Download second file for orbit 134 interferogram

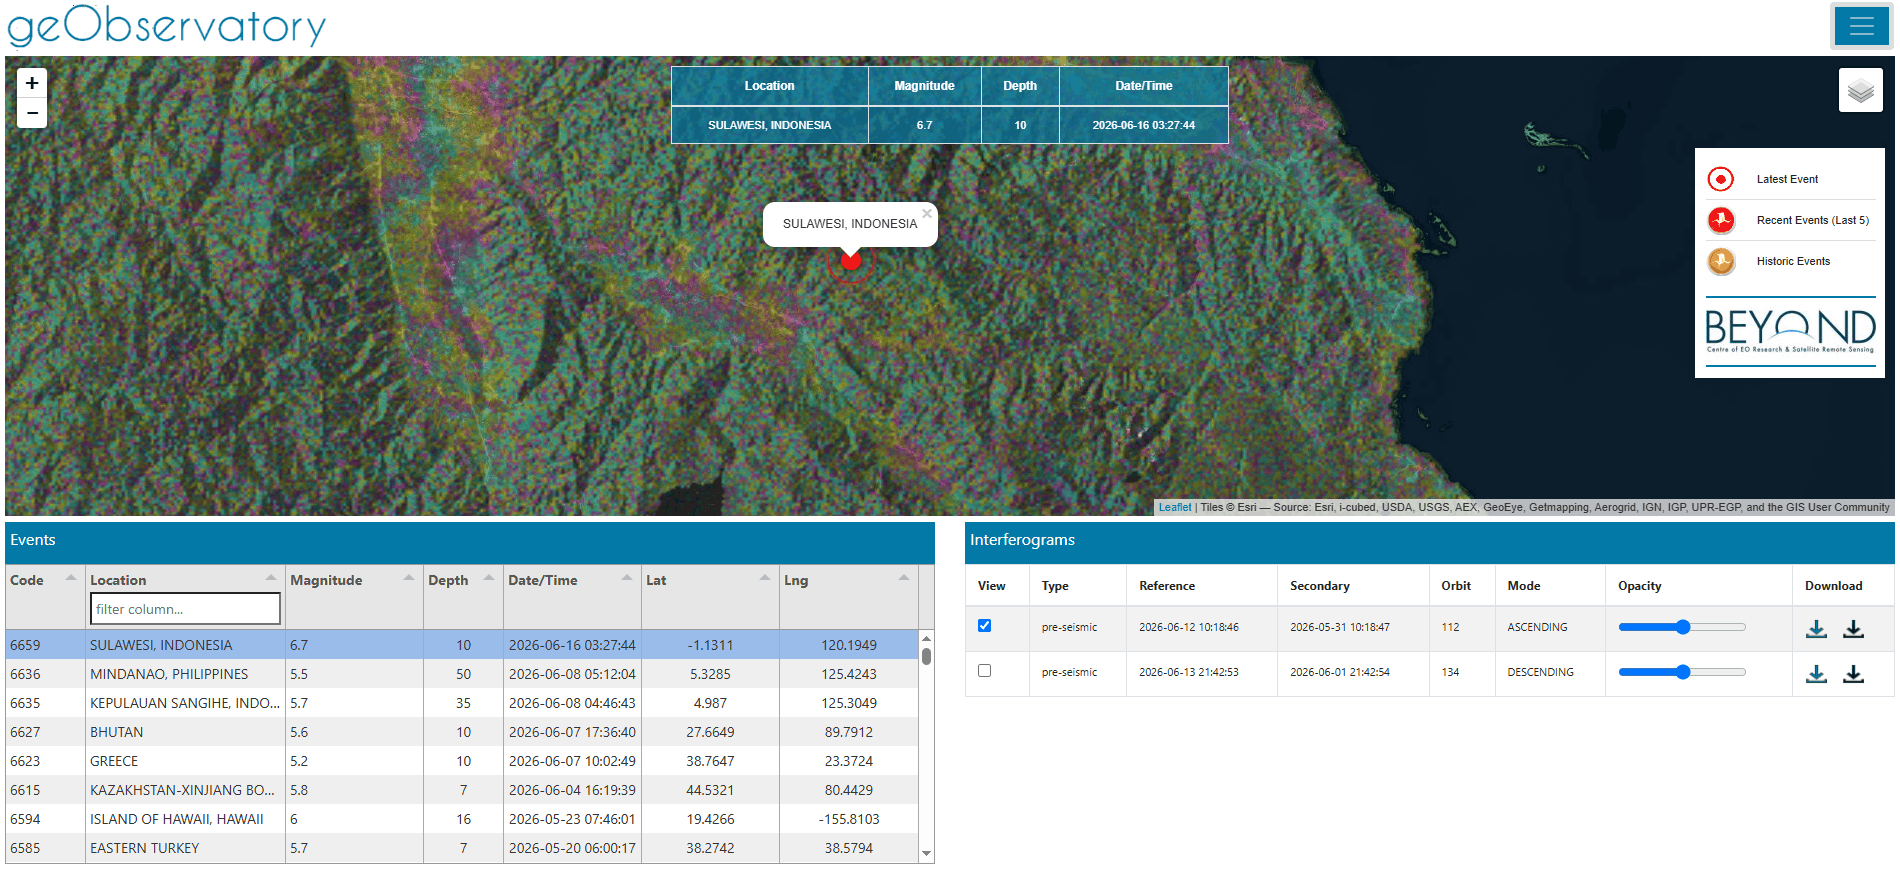point(1853,673)
